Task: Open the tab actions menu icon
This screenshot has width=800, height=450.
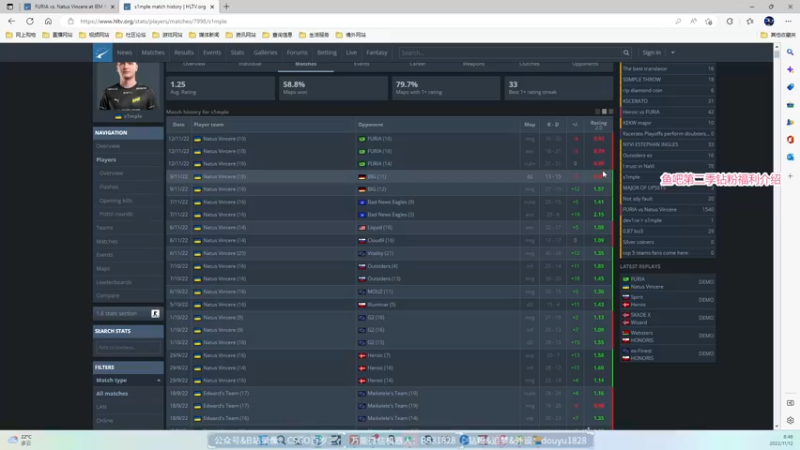Action: 10,7
